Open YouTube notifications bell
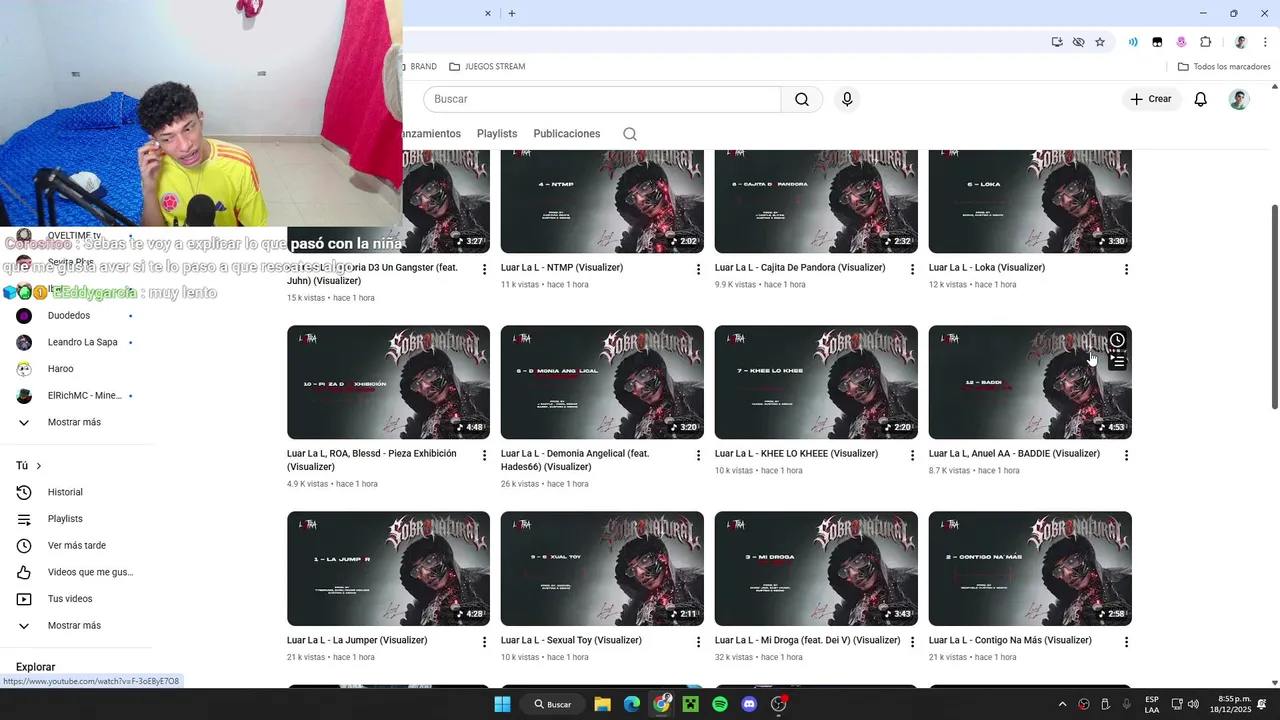Screen dimensions: 1280x720 (x=1200, y=99)
